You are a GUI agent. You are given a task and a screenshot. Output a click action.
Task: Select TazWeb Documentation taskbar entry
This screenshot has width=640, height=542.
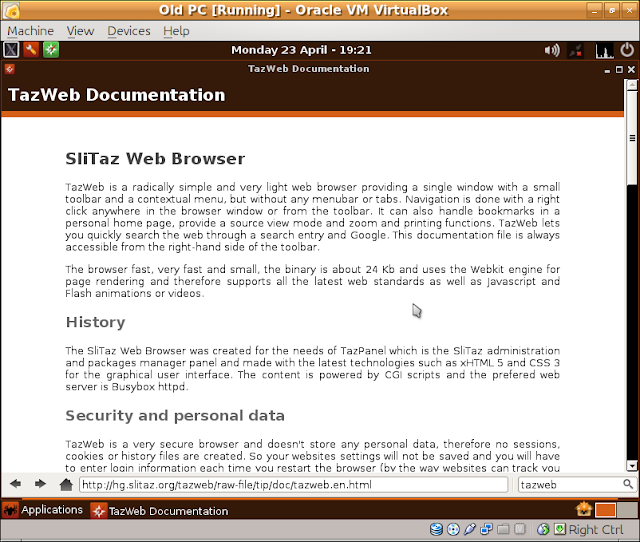pos(160,511)
